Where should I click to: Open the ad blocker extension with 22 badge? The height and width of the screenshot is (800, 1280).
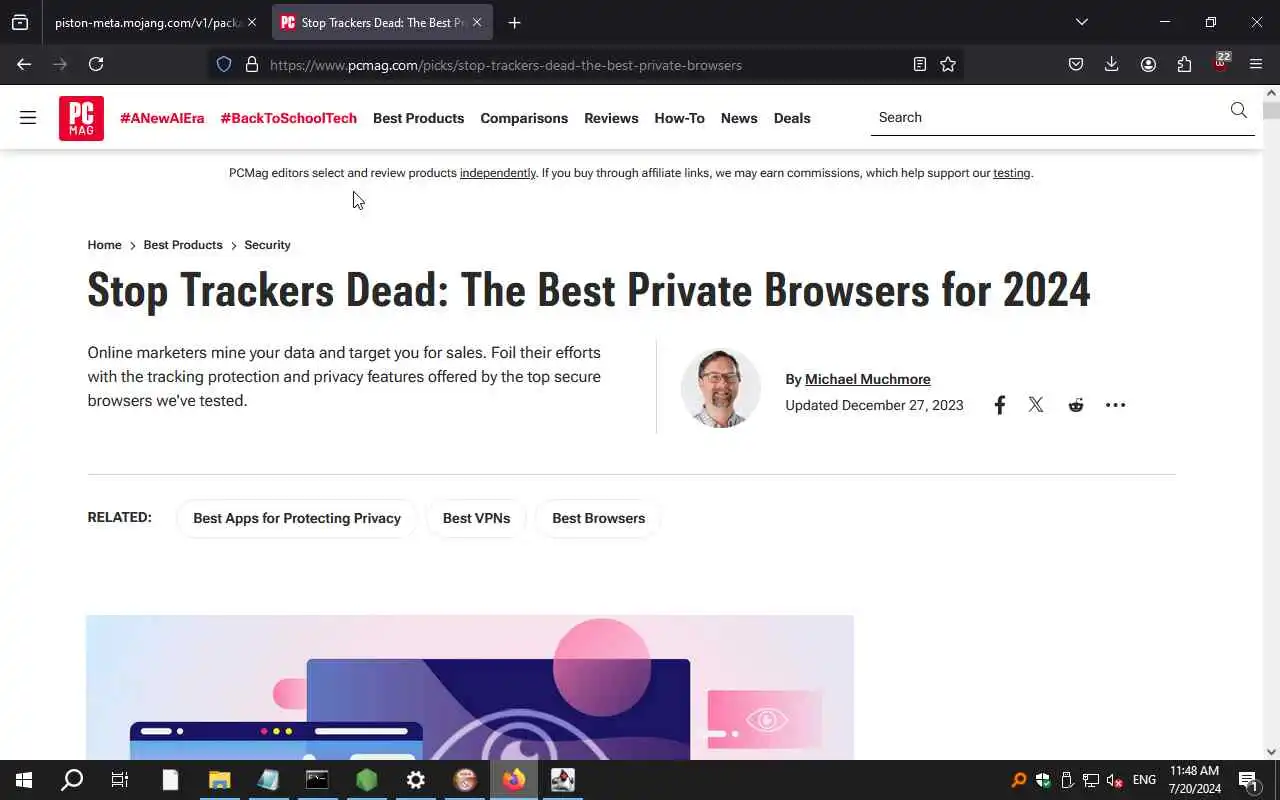pos(1221,63)
